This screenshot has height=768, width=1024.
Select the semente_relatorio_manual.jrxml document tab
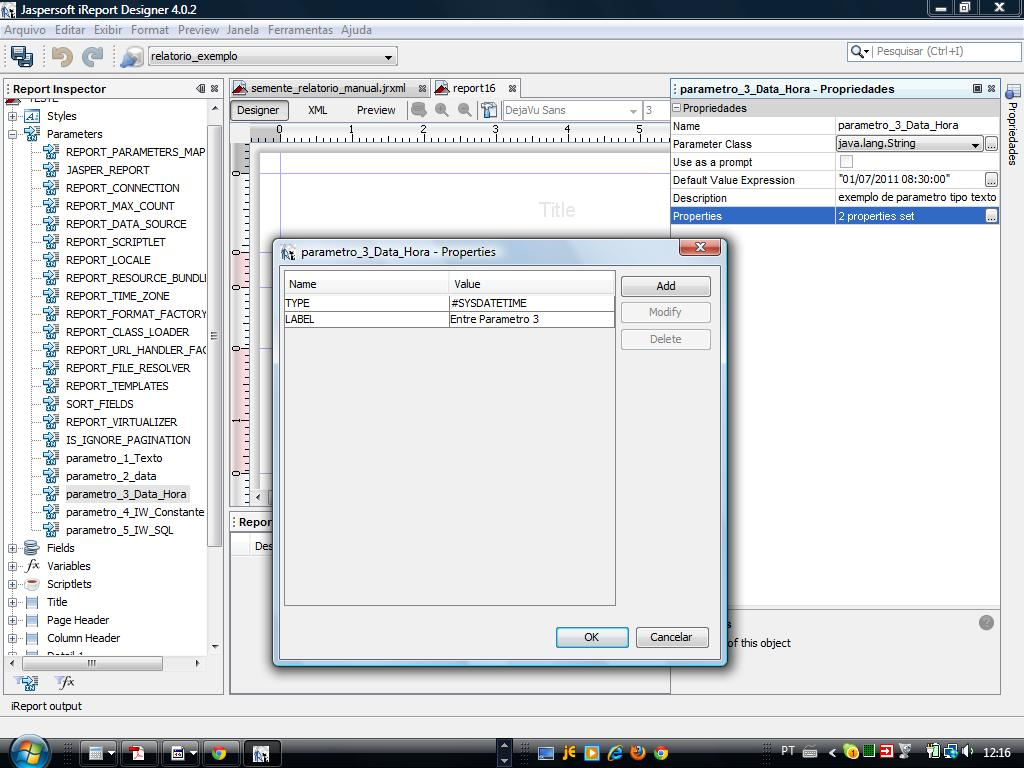pos(328,88)
